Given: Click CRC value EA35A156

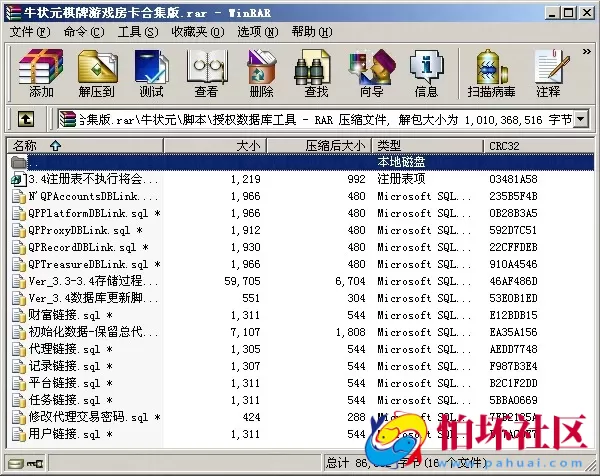Looking at the screenshot, I should point(513,332).
